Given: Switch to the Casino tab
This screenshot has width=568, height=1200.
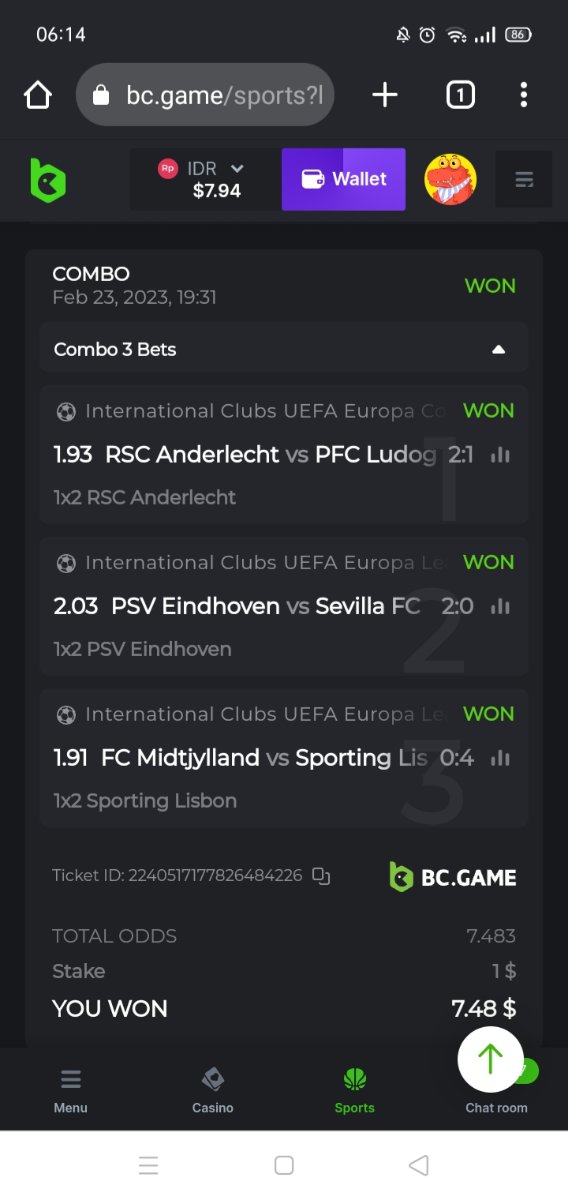Looking at the screenshot, I should (x=213, y=1090).
